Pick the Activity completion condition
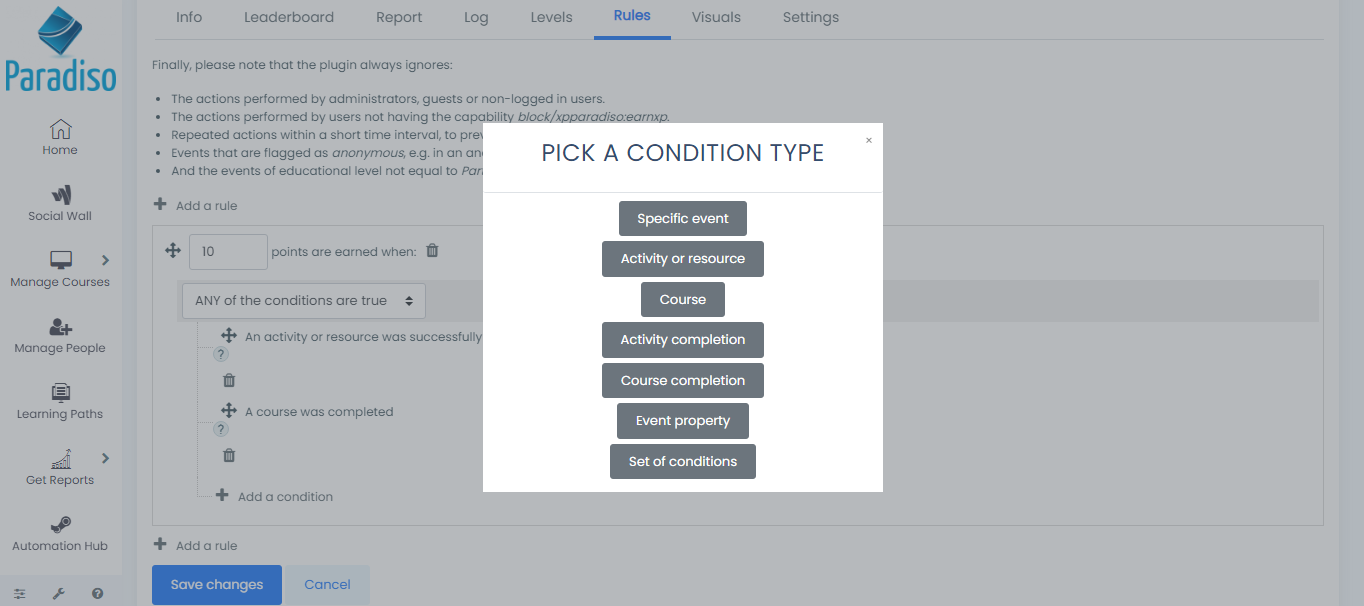This screenshot has height=606, width=1364. (x=682, y=340)
